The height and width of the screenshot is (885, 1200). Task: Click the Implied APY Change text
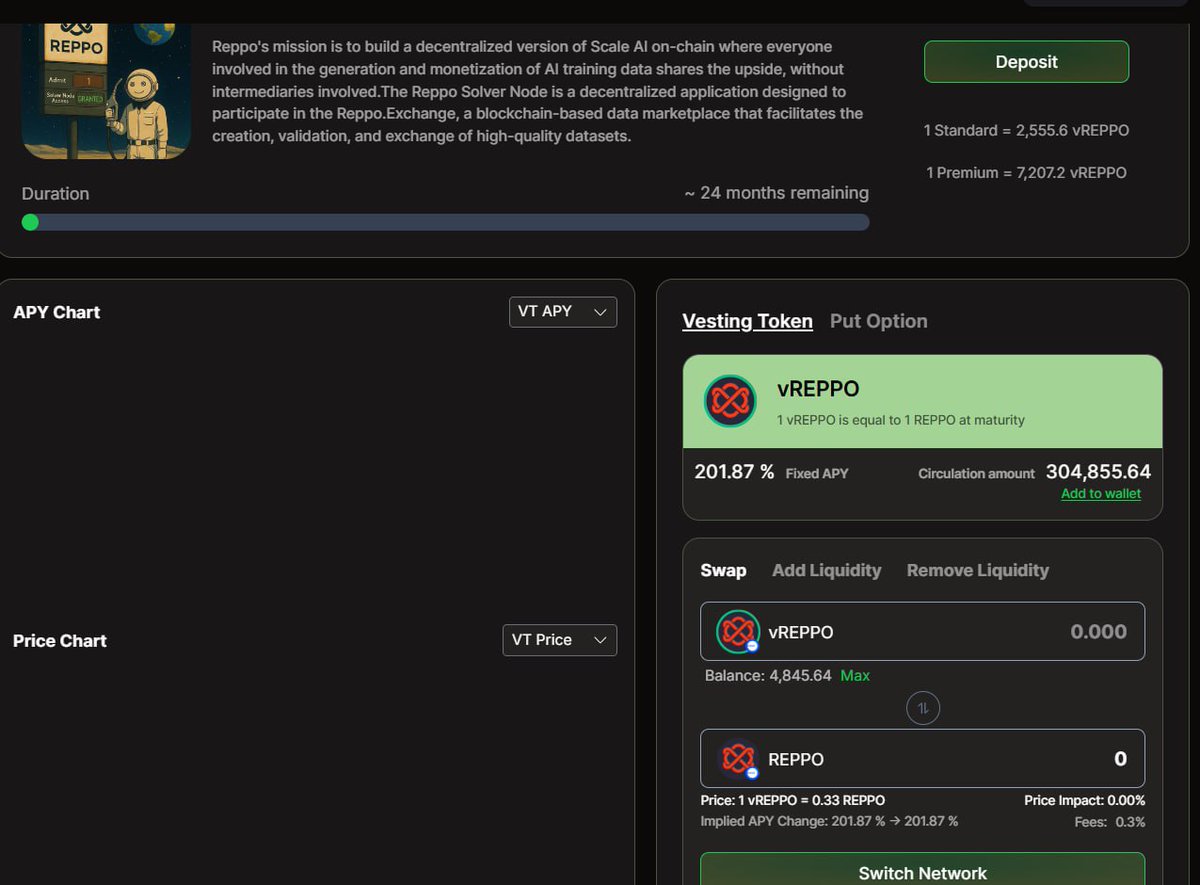tap(829, 821)
